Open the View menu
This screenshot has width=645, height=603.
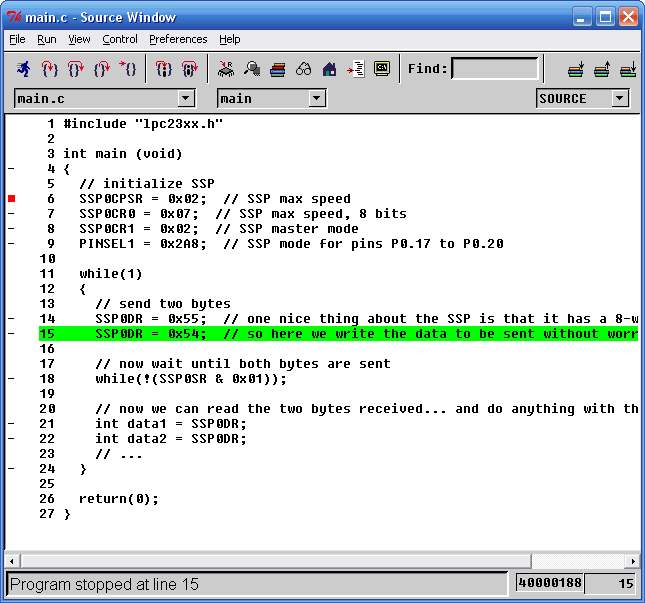click(79, 39)
